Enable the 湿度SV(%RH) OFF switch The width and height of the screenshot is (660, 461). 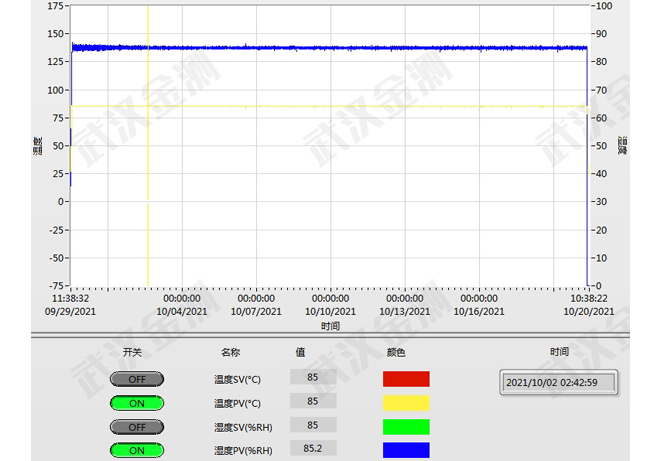136,427
